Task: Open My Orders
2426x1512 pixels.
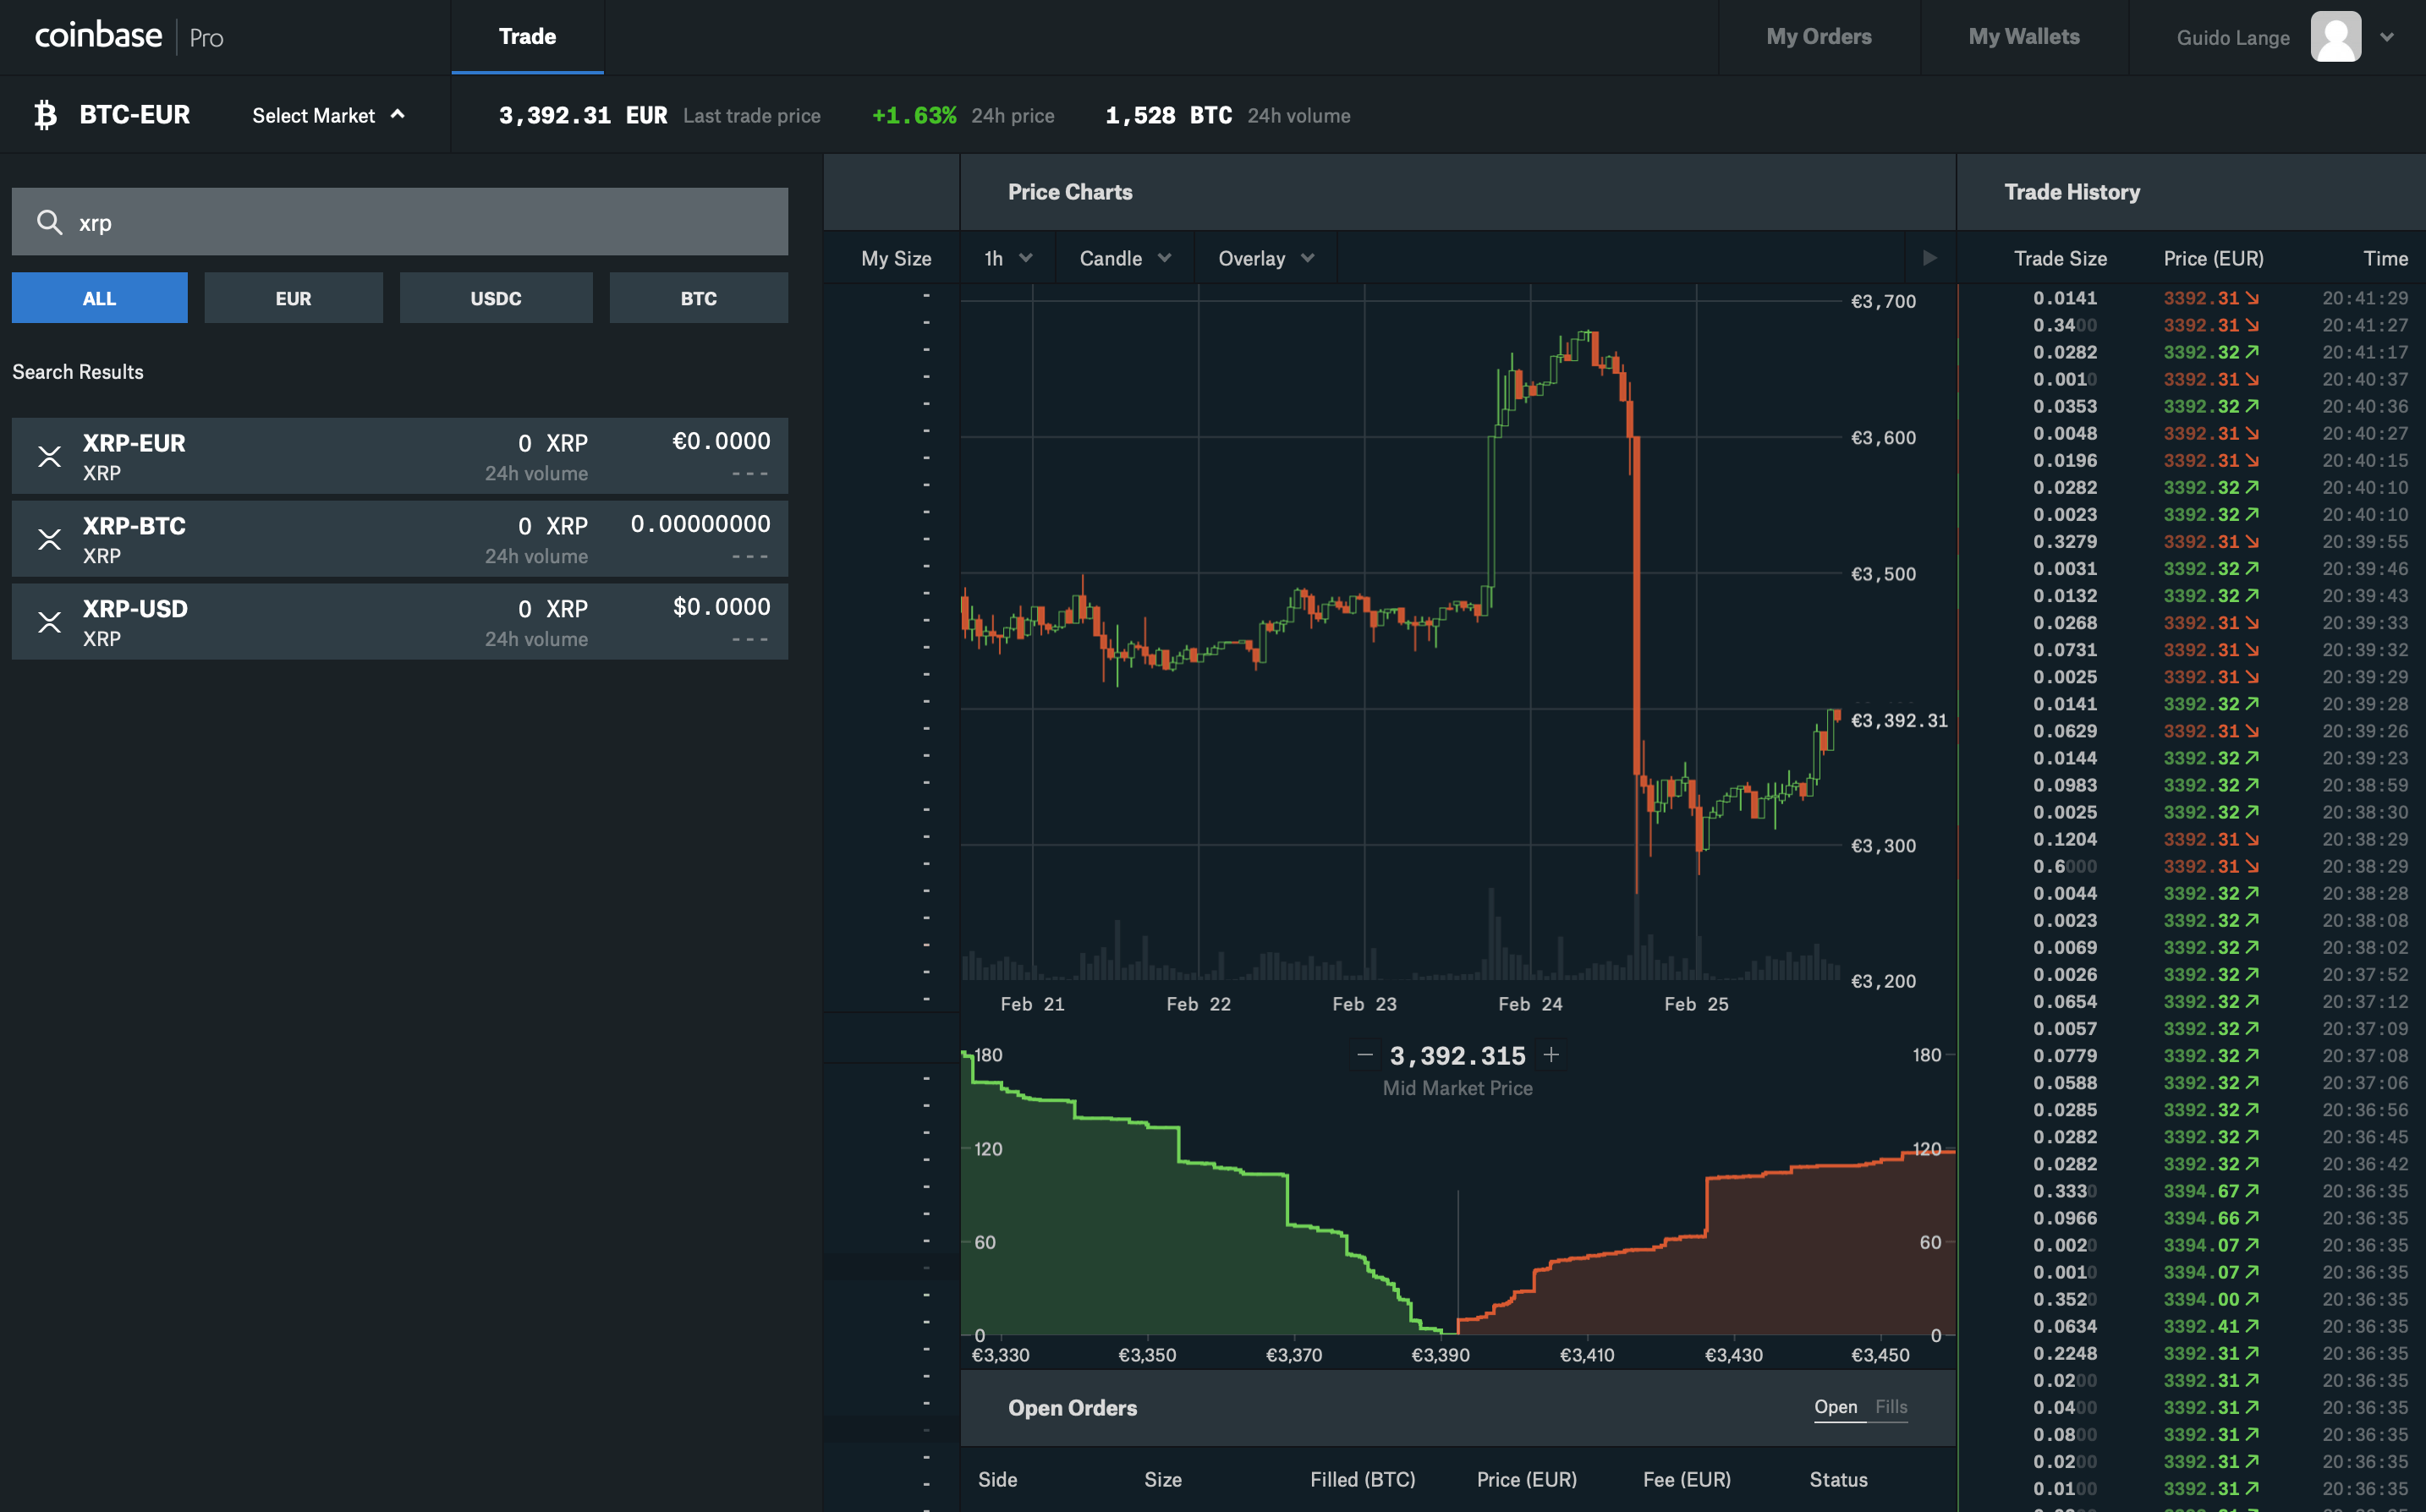Action: pyautogui.click(x=1819, y=37)
